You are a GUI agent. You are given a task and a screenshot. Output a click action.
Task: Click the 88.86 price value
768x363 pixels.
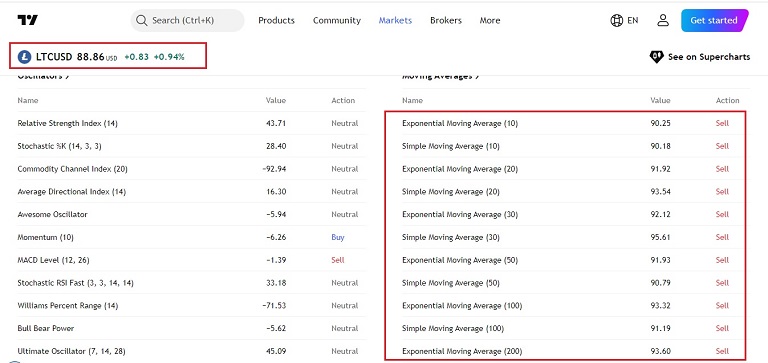click(x=91, y=57)
